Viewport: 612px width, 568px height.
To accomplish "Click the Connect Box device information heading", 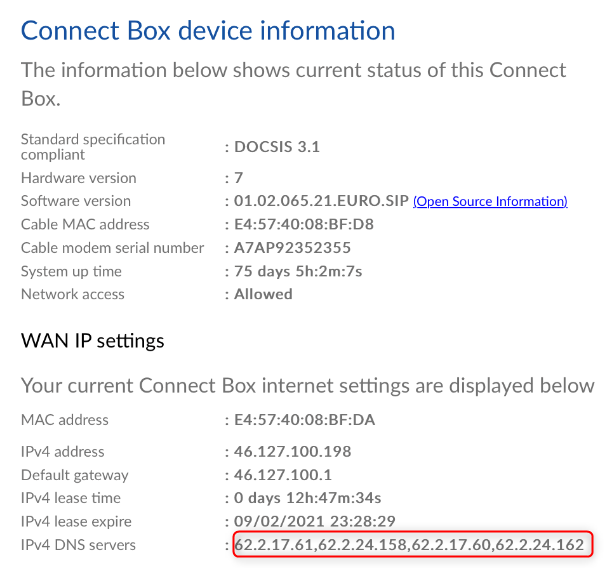I will pos(208,30).
